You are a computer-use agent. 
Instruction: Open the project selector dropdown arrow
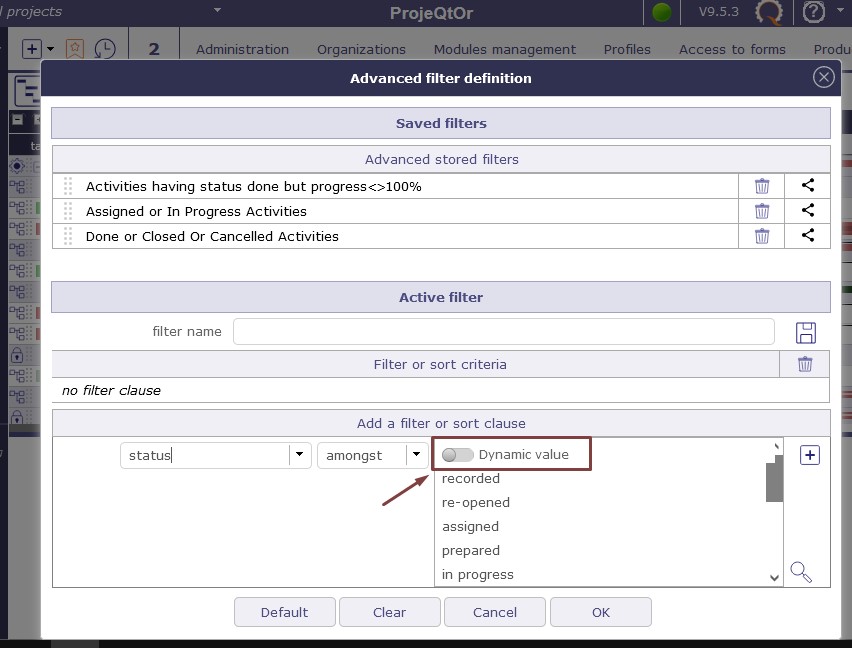[x=218, y=11]
